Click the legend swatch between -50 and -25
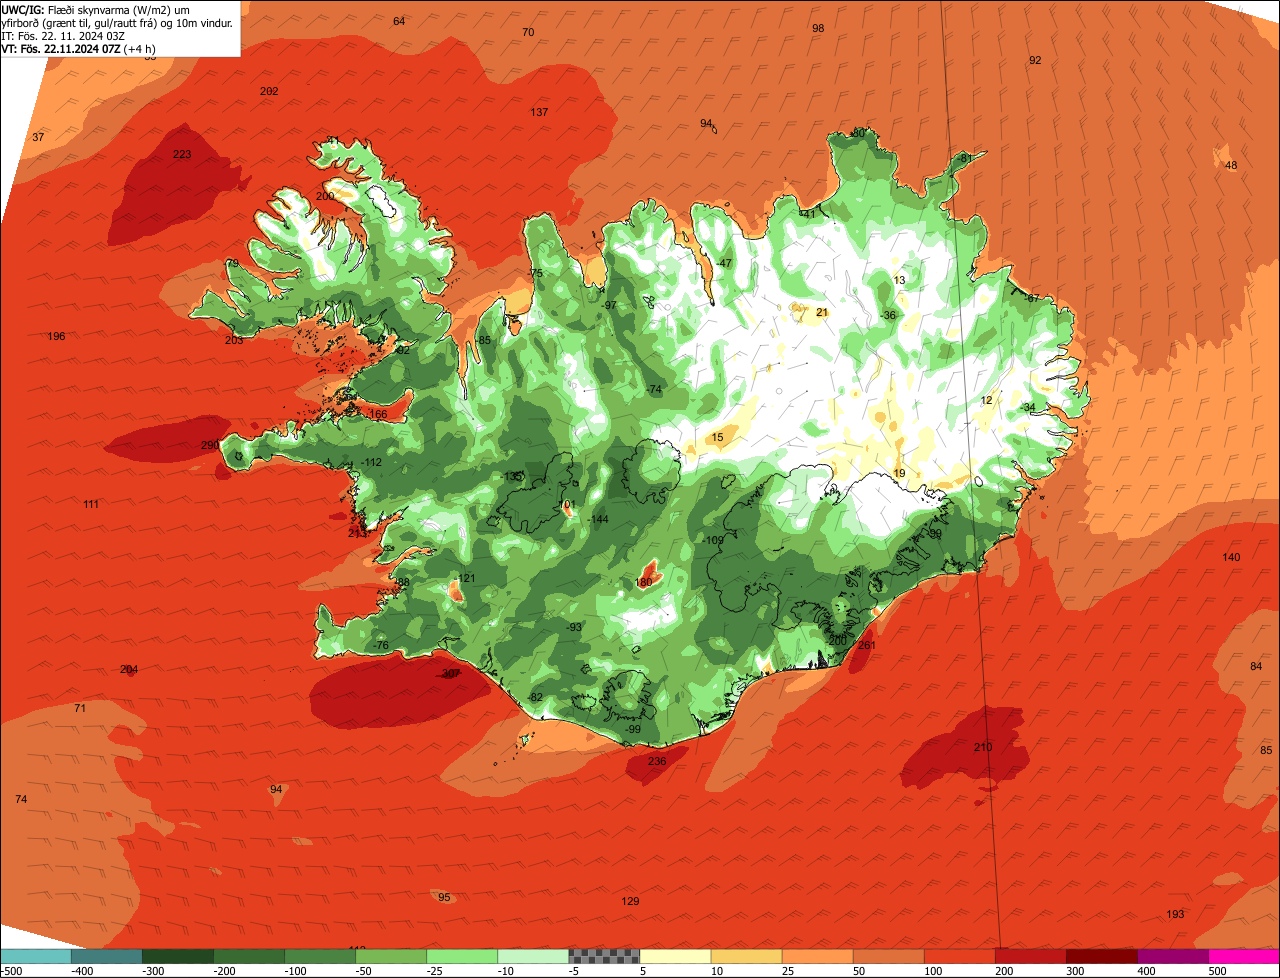This screenshot has height=978, width=1280. point(391,956)
